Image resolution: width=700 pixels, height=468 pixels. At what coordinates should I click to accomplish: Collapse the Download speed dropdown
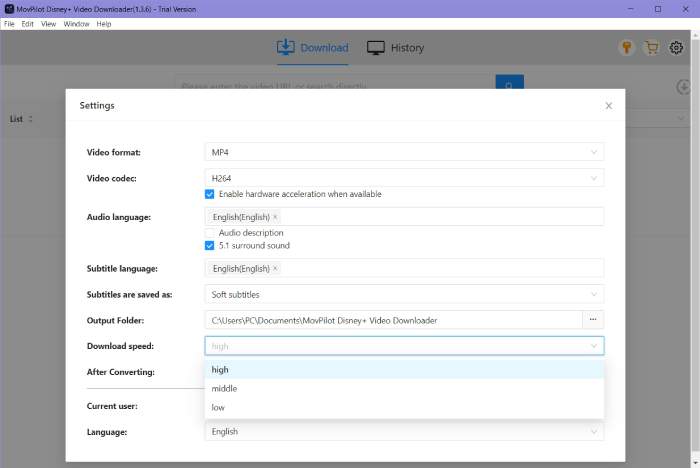click(x=404, y=346)
